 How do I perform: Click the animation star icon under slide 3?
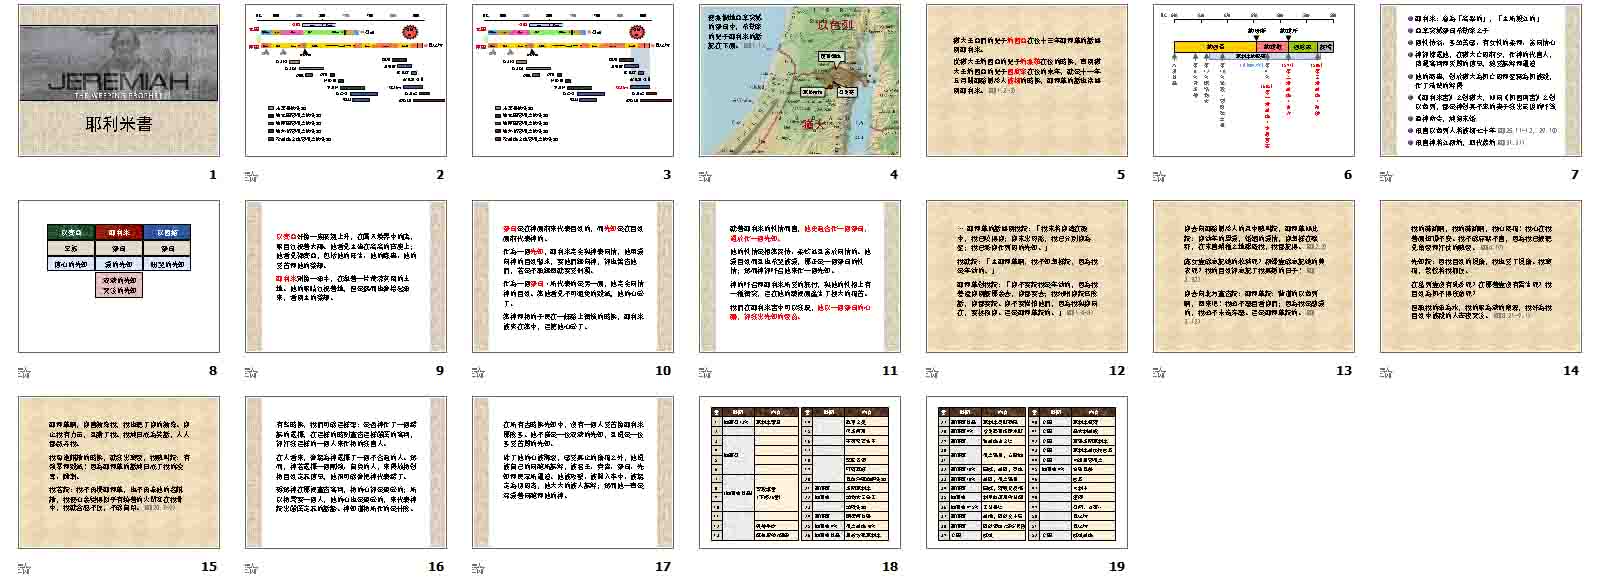[x=478, y=176]
